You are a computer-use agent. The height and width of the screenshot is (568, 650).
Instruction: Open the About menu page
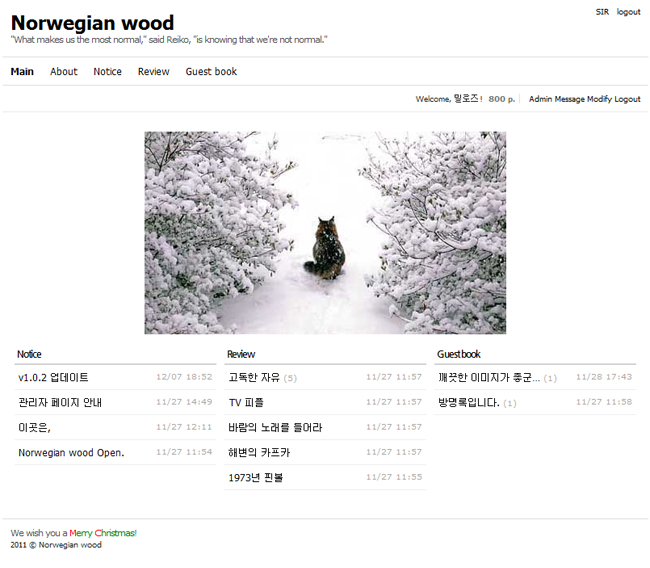click(x=64, y=72)
